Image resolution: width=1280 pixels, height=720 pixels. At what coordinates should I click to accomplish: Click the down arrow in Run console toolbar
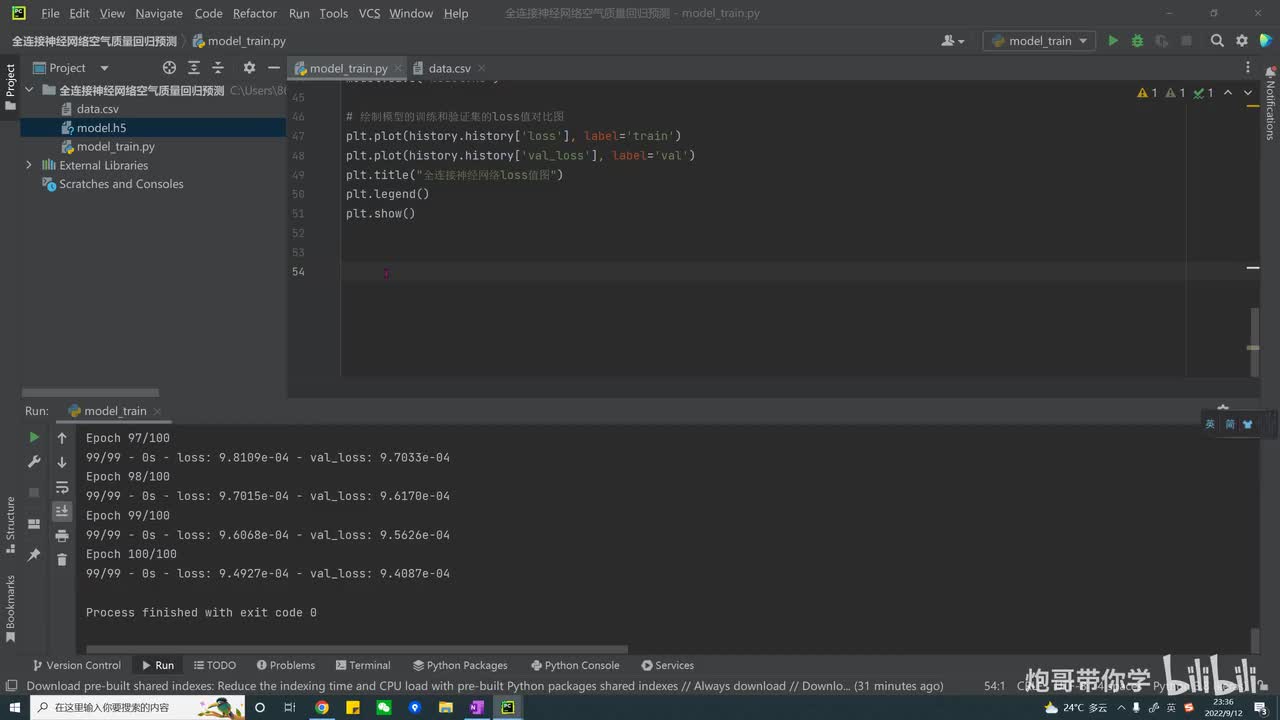[x=62, y=462]
